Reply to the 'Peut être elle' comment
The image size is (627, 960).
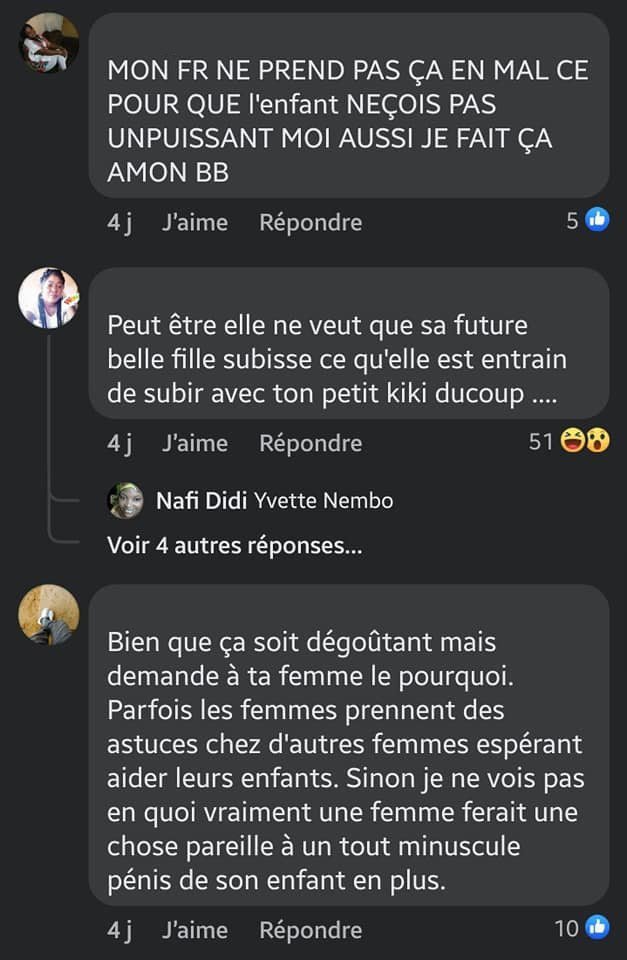pos(310,442)
